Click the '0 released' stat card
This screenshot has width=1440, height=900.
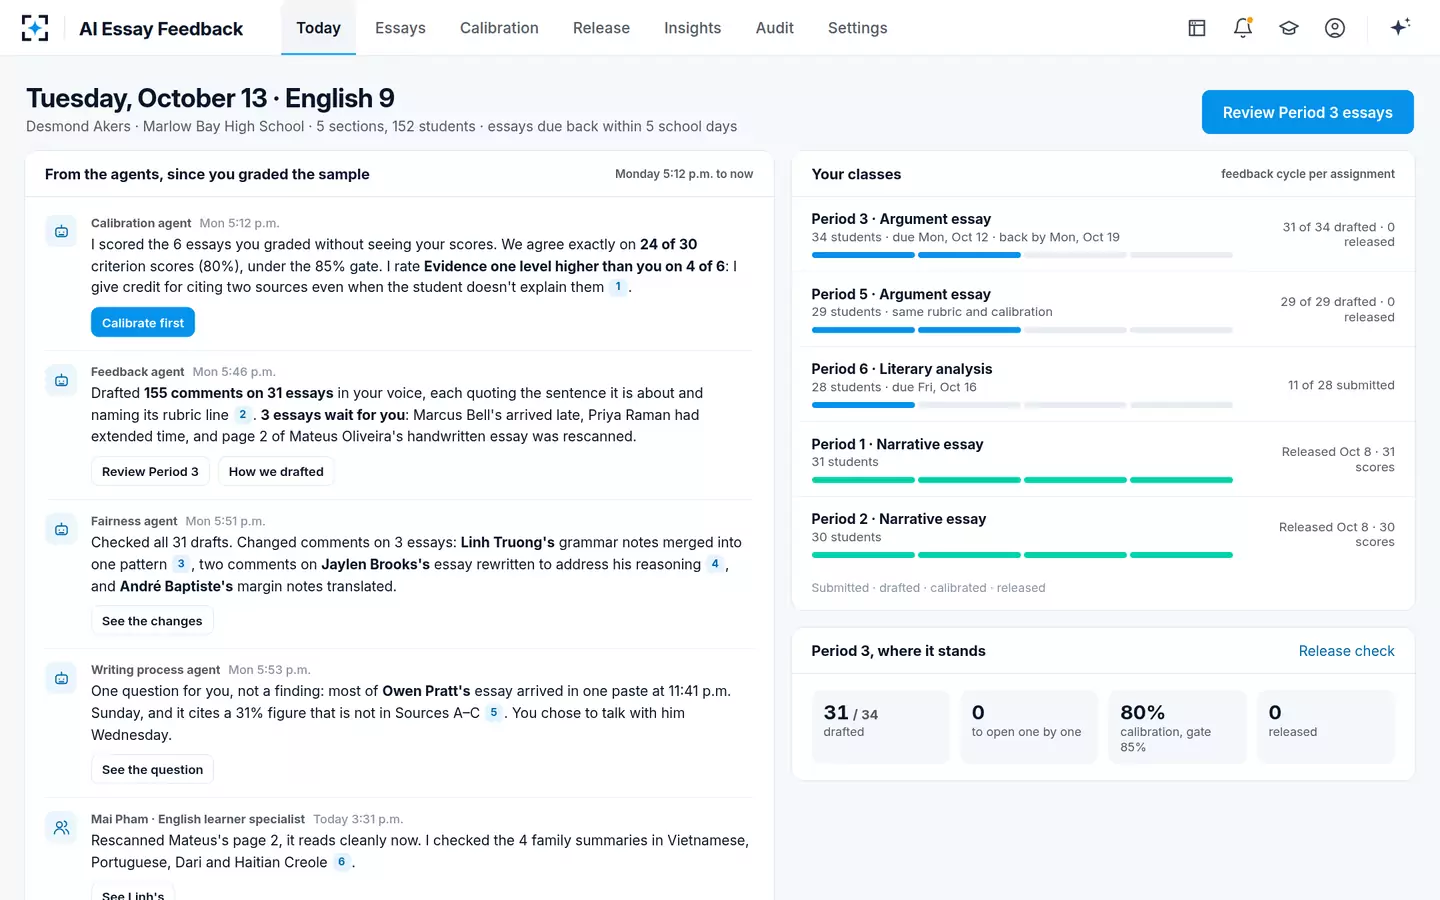tap(1325, 727)
